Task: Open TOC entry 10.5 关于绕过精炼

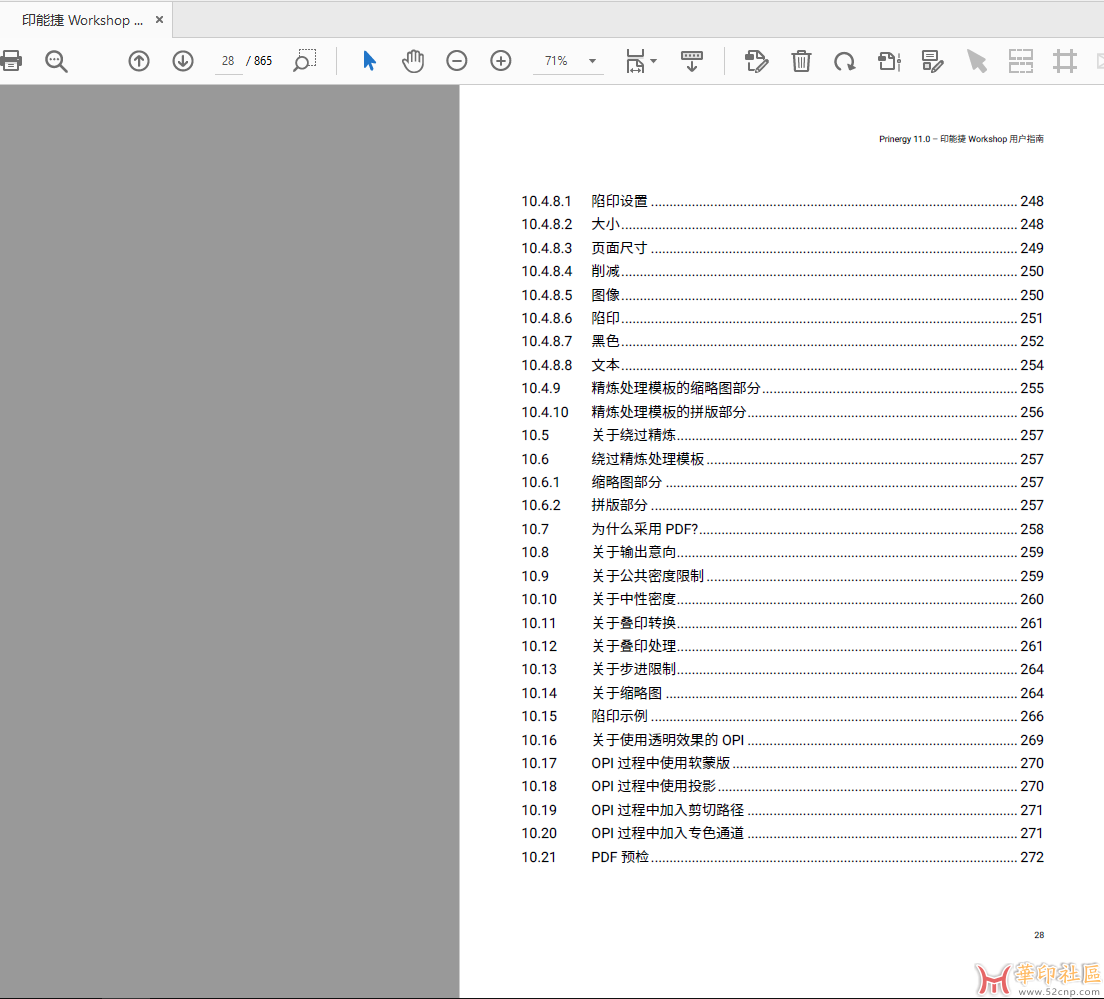Action: 782,435
